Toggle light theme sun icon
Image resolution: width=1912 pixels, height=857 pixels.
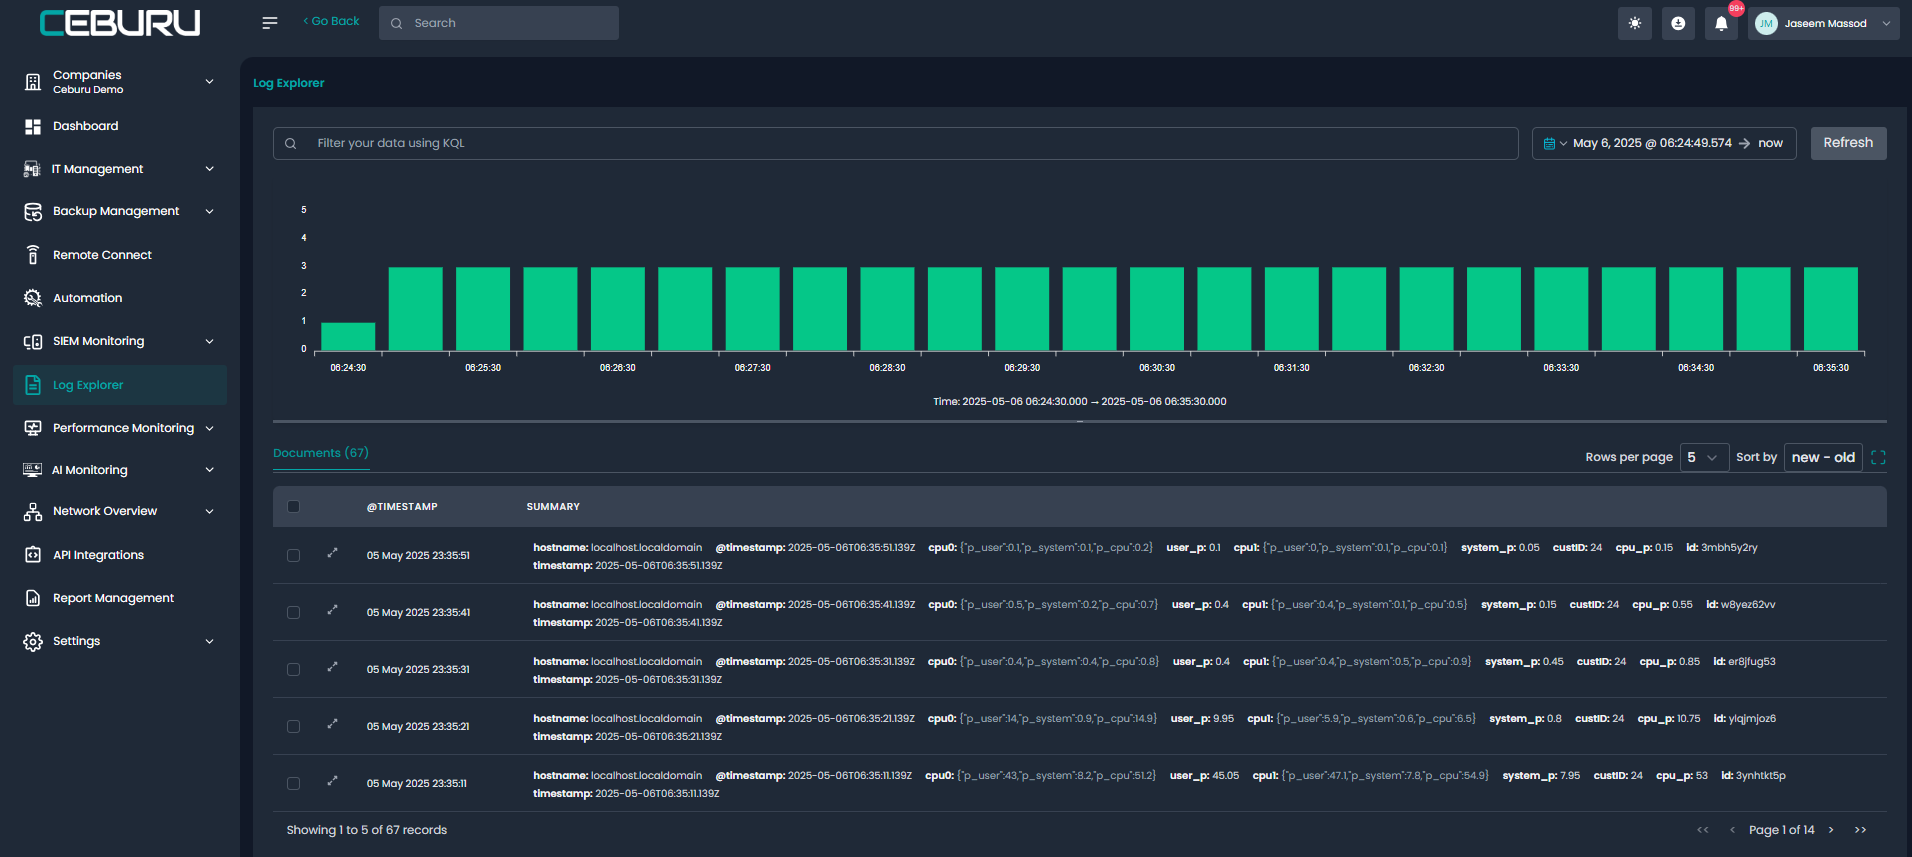coord(1635,23)
